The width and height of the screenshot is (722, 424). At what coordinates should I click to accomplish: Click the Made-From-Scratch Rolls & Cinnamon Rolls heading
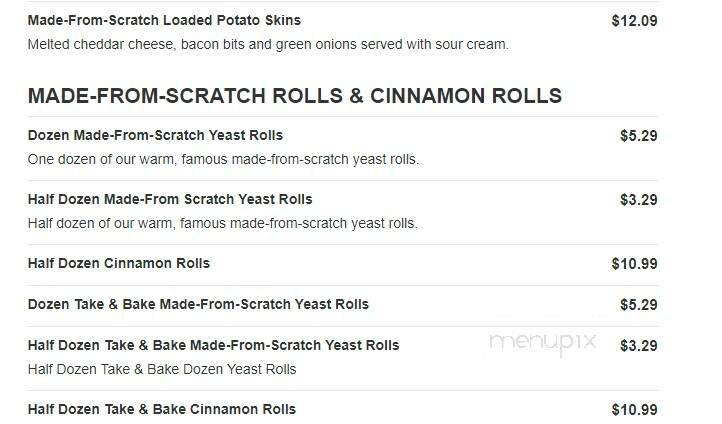click(295, 96)
